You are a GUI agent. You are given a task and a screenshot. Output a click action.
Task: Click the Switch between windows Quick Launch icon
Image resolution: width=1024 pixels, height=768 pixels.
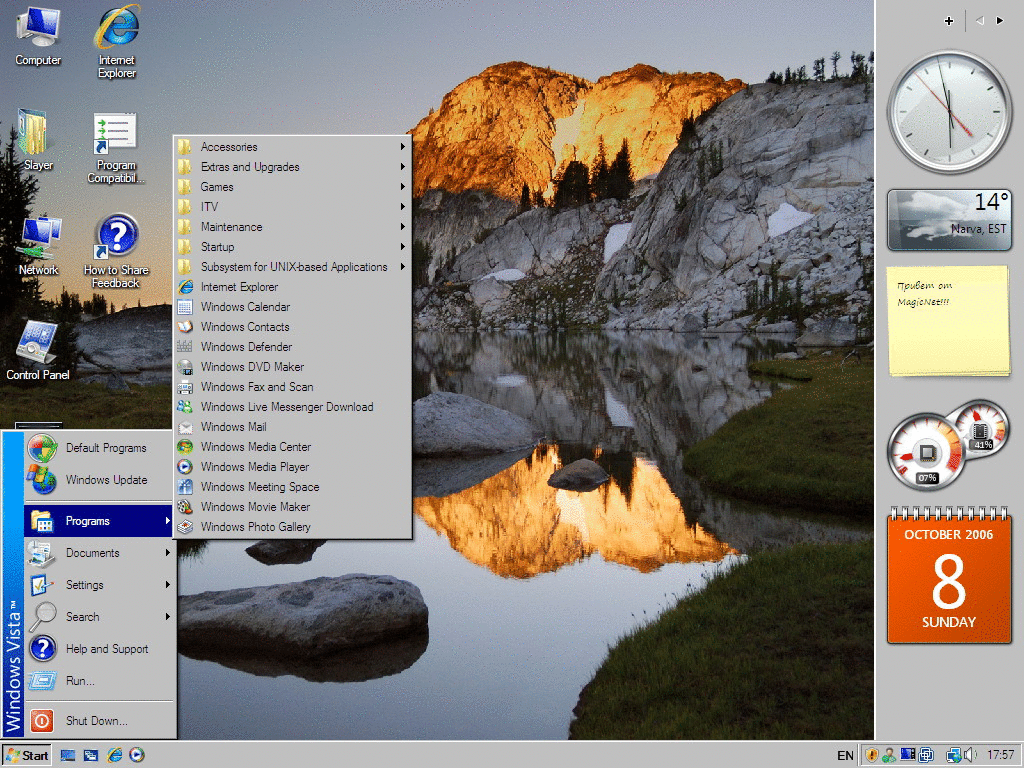pyautogui.click(x=91, y=756)
